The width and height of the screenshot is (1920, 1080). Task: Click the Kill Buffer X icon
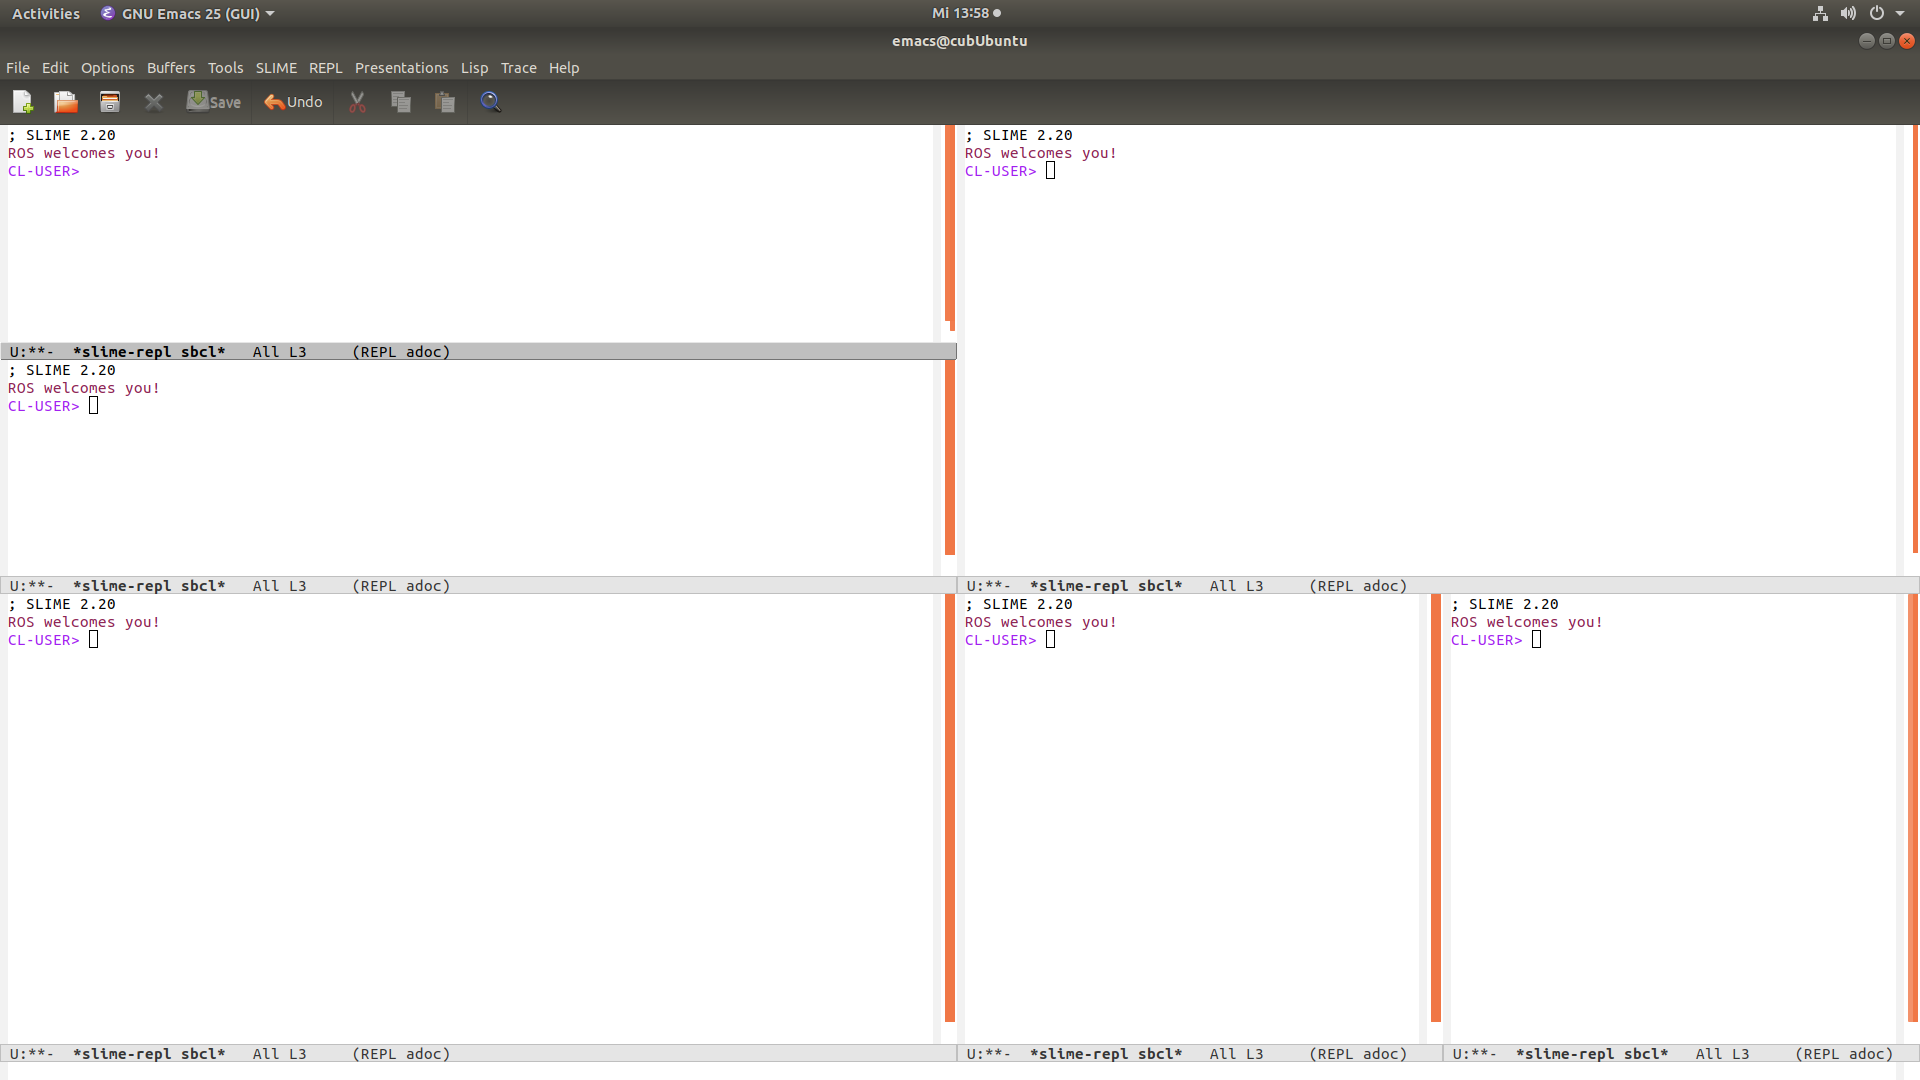[154, 102]
